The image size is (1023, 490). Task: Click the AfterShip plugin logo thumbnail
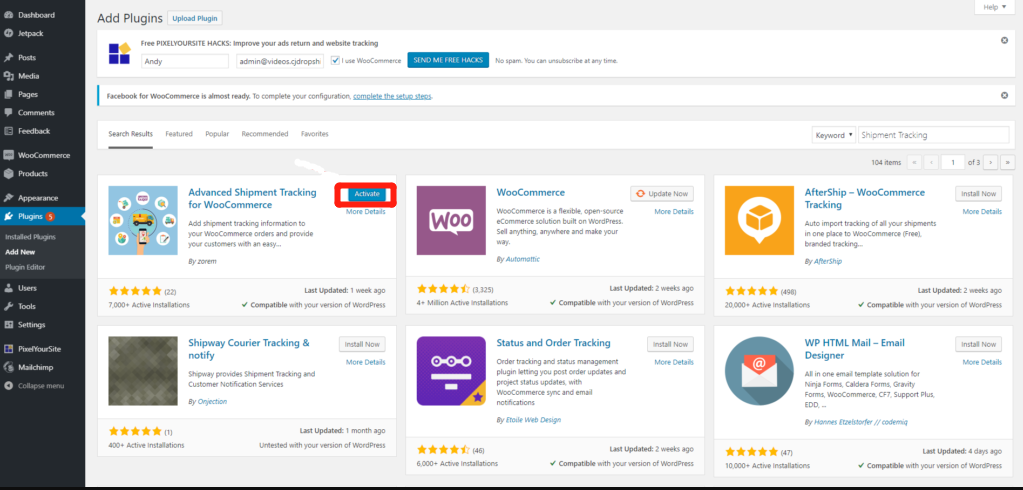[x=759, y=221]
